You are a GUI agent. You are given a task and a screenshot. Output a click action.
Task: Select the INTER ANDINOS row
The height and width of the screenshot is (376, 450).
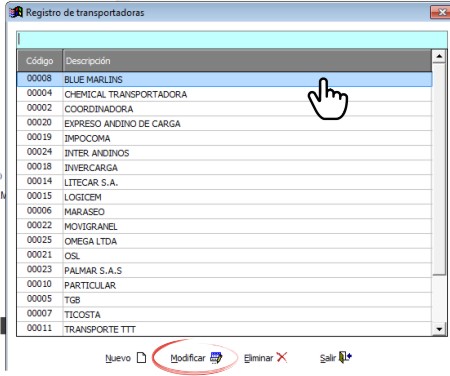click(224, 153)
